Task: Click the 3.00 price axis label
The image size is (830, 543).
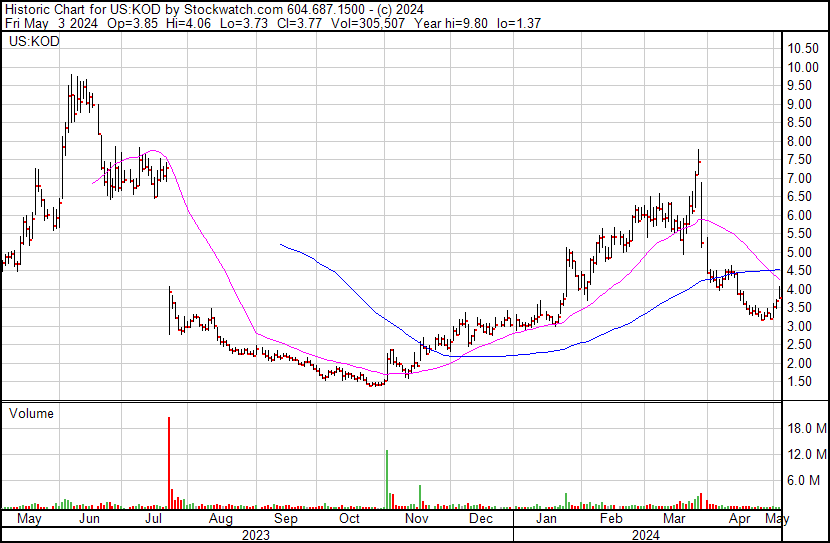Action: (799, 327)
